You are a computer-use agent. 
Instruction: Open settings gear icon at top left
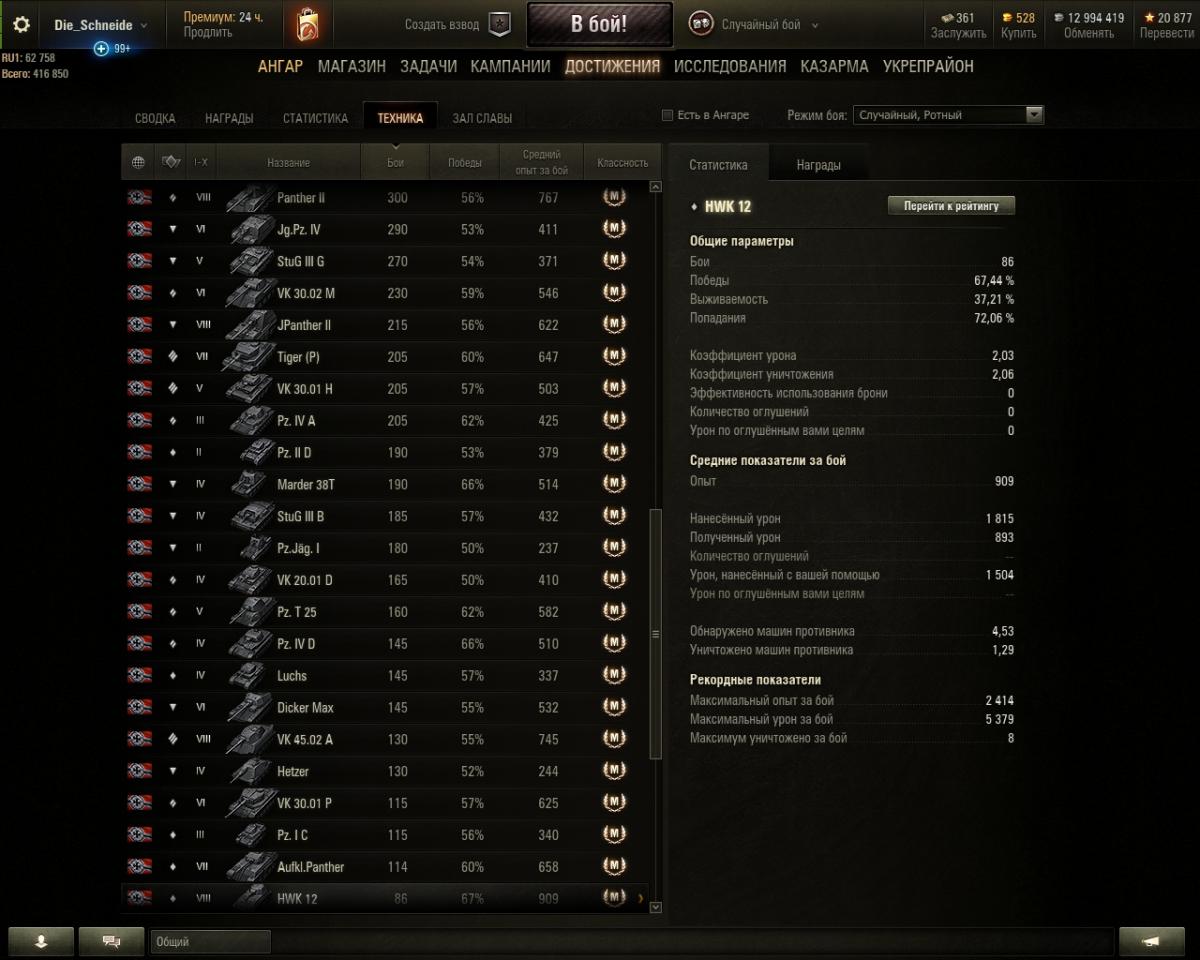(21, 25)
